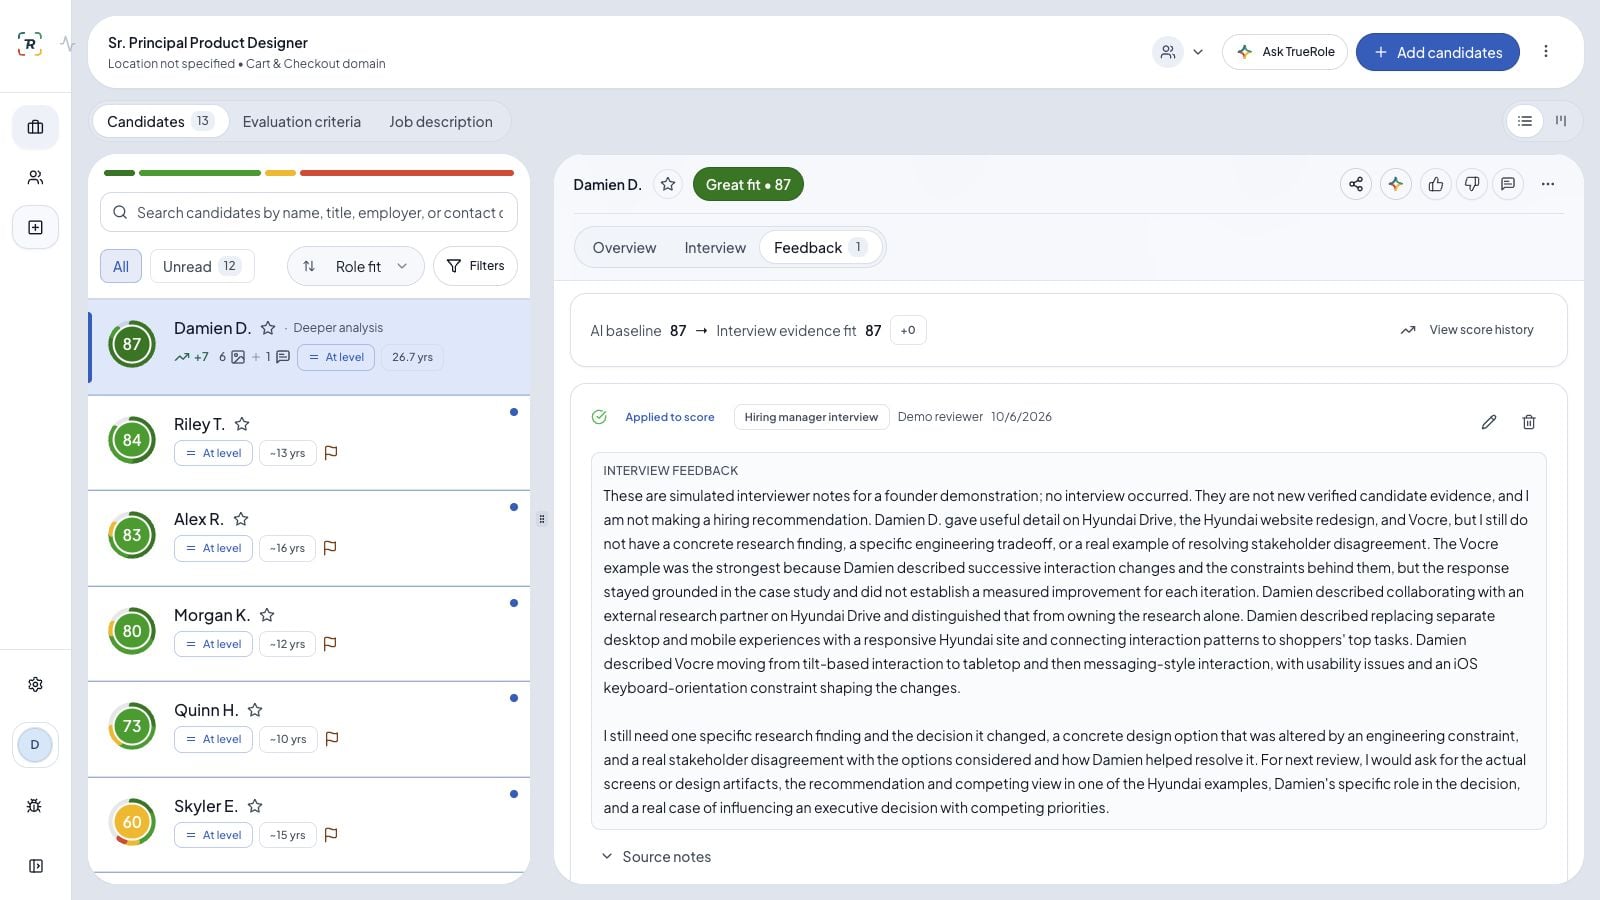Image resolution: width=1600 pixels, height=900 pixels.
Task: Click the interview feedback text box
Action: 1069,641
